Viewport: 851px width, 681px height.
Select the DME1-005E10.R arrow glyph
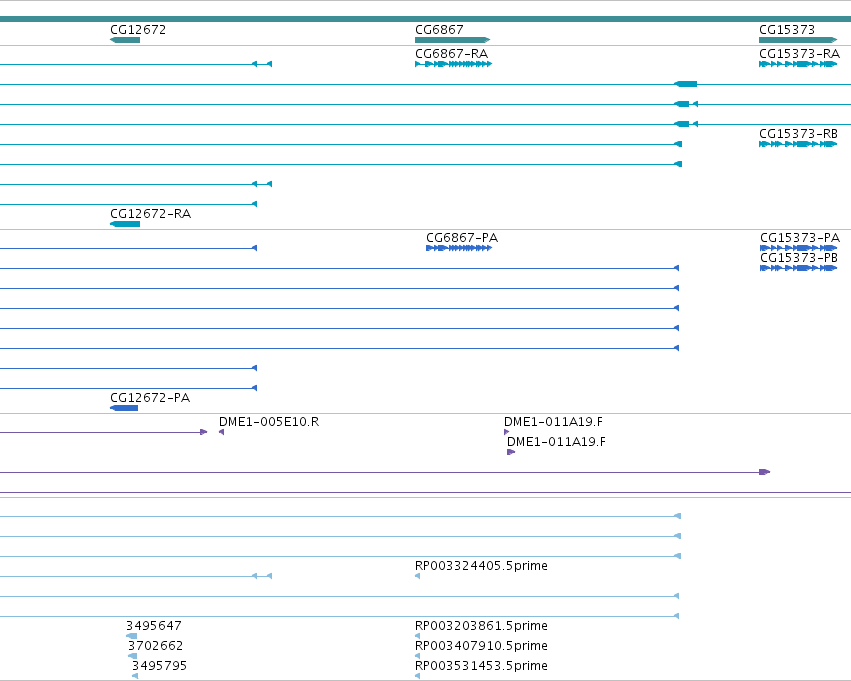221,432
